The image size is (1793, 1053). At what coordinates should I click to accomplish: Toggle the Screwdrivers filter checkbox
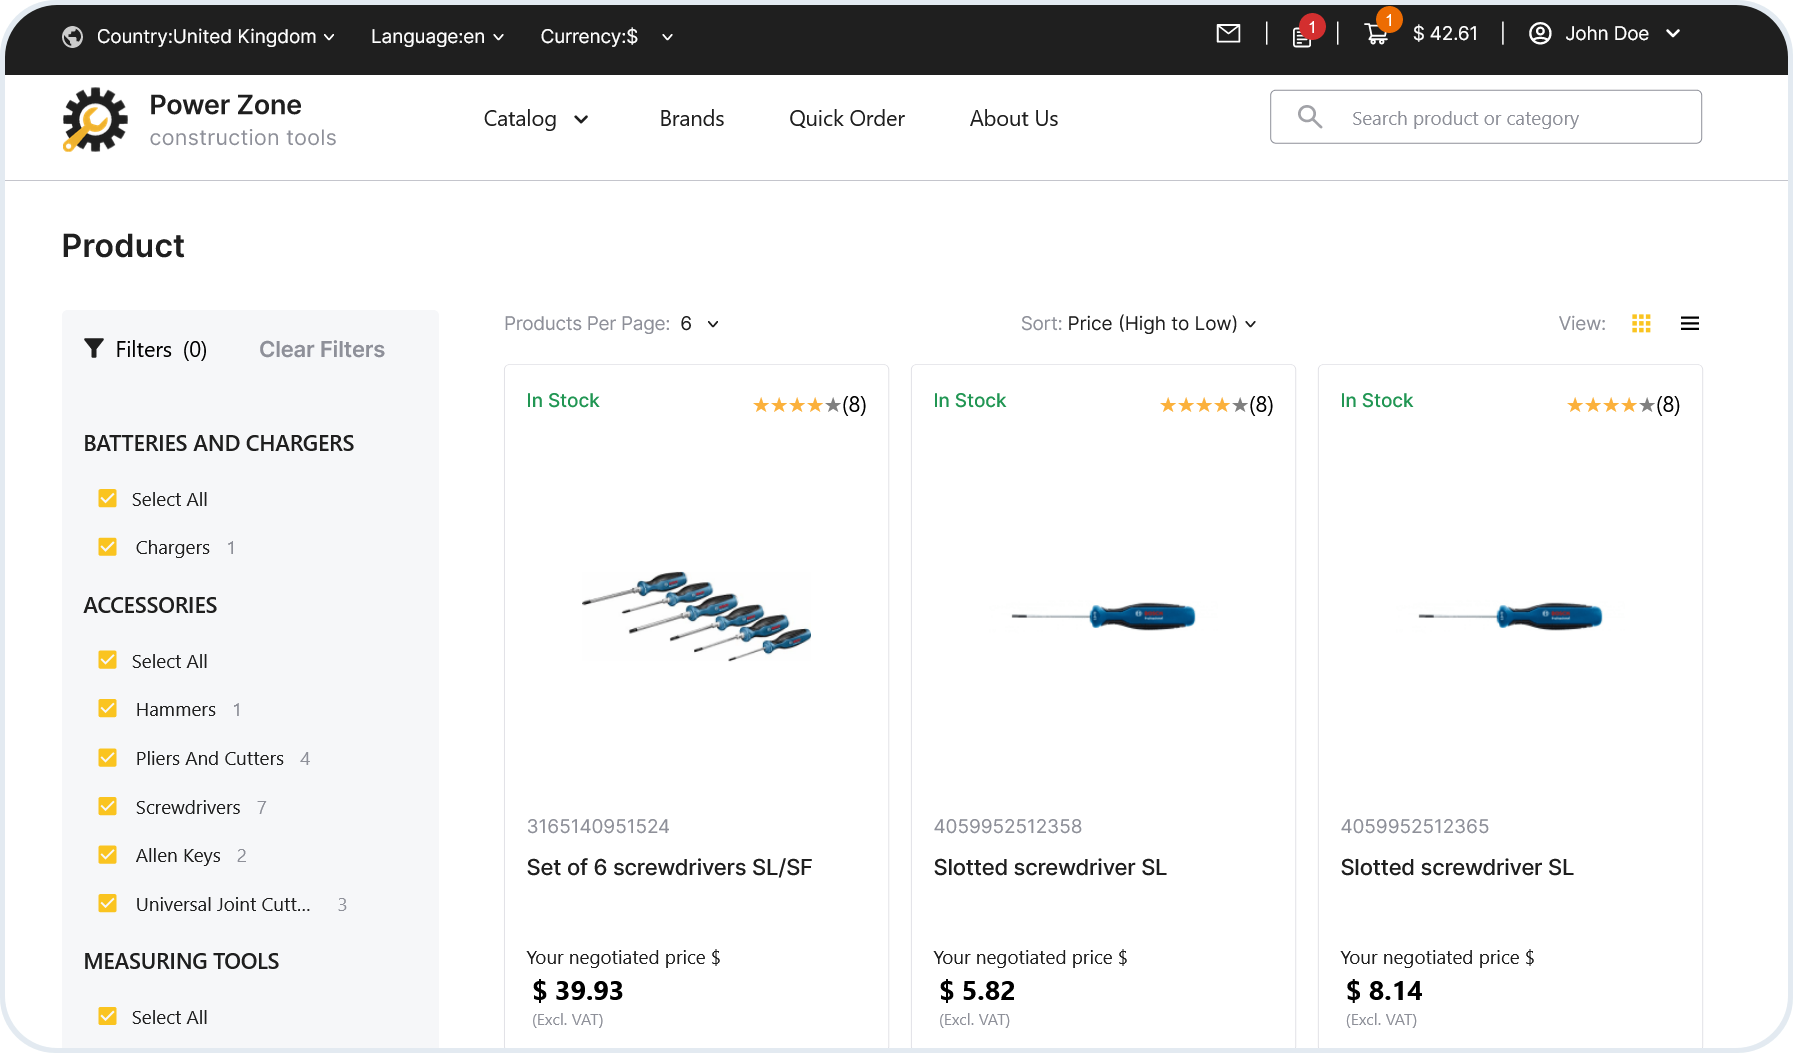coord(108,807)
